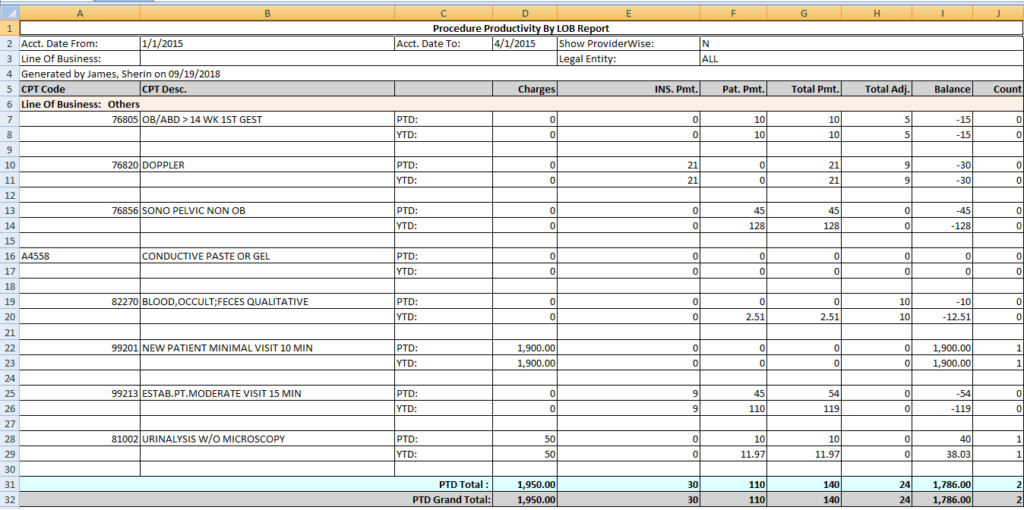Click BLOOD,OCCULT;FECES QUALITATIVE cell
This screenshot has height=510, width=1024.
[267, 302]
